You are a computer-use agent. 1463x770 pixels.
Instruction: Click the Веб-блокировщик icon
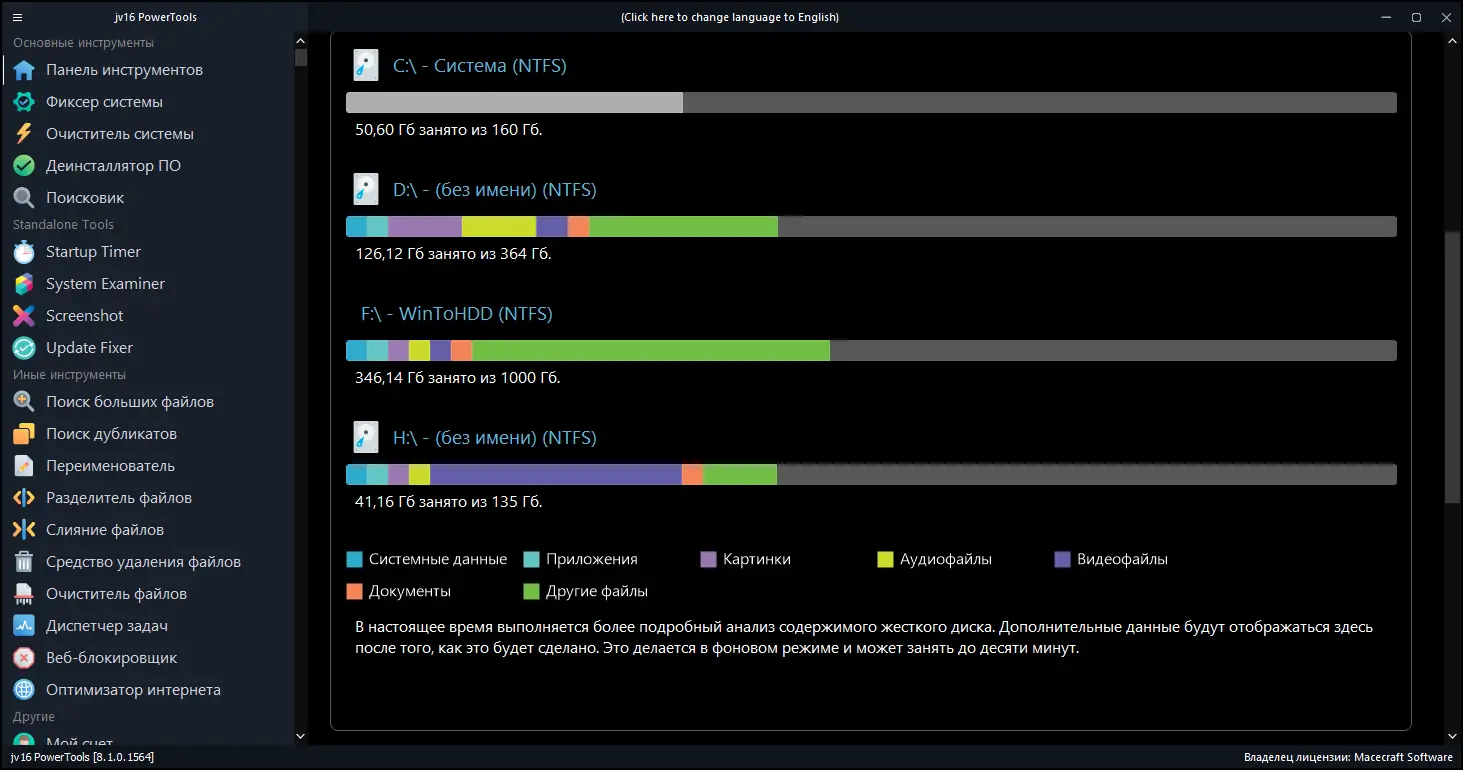coord(24,658)
